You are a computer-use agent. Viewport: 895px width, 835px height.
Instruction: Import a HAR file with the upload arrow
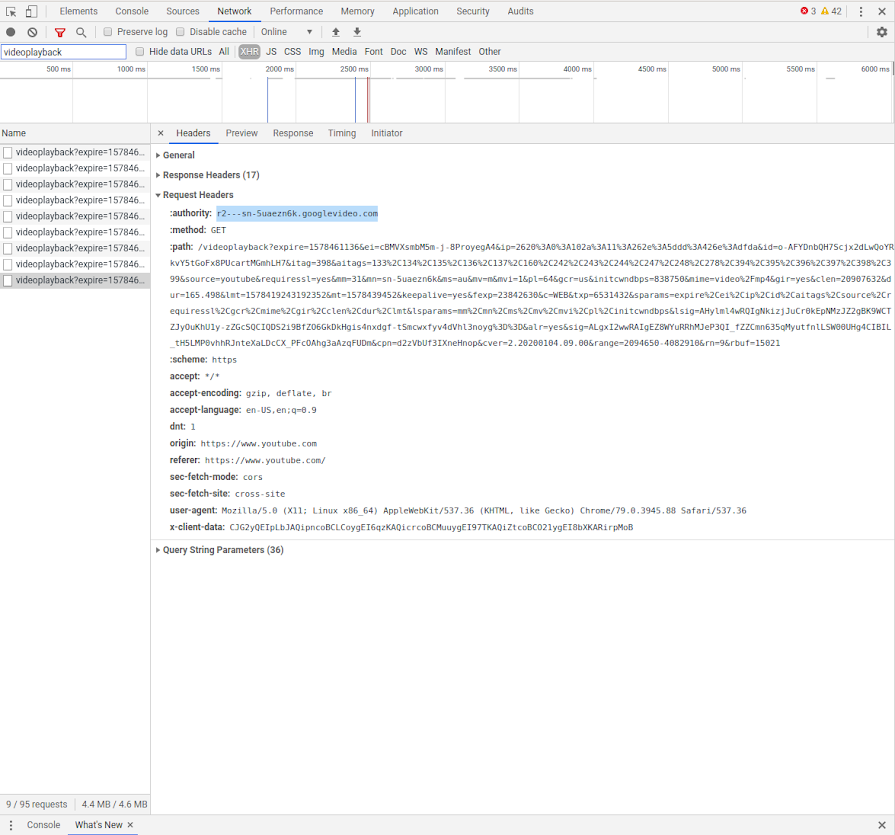(x=336, y=32)
